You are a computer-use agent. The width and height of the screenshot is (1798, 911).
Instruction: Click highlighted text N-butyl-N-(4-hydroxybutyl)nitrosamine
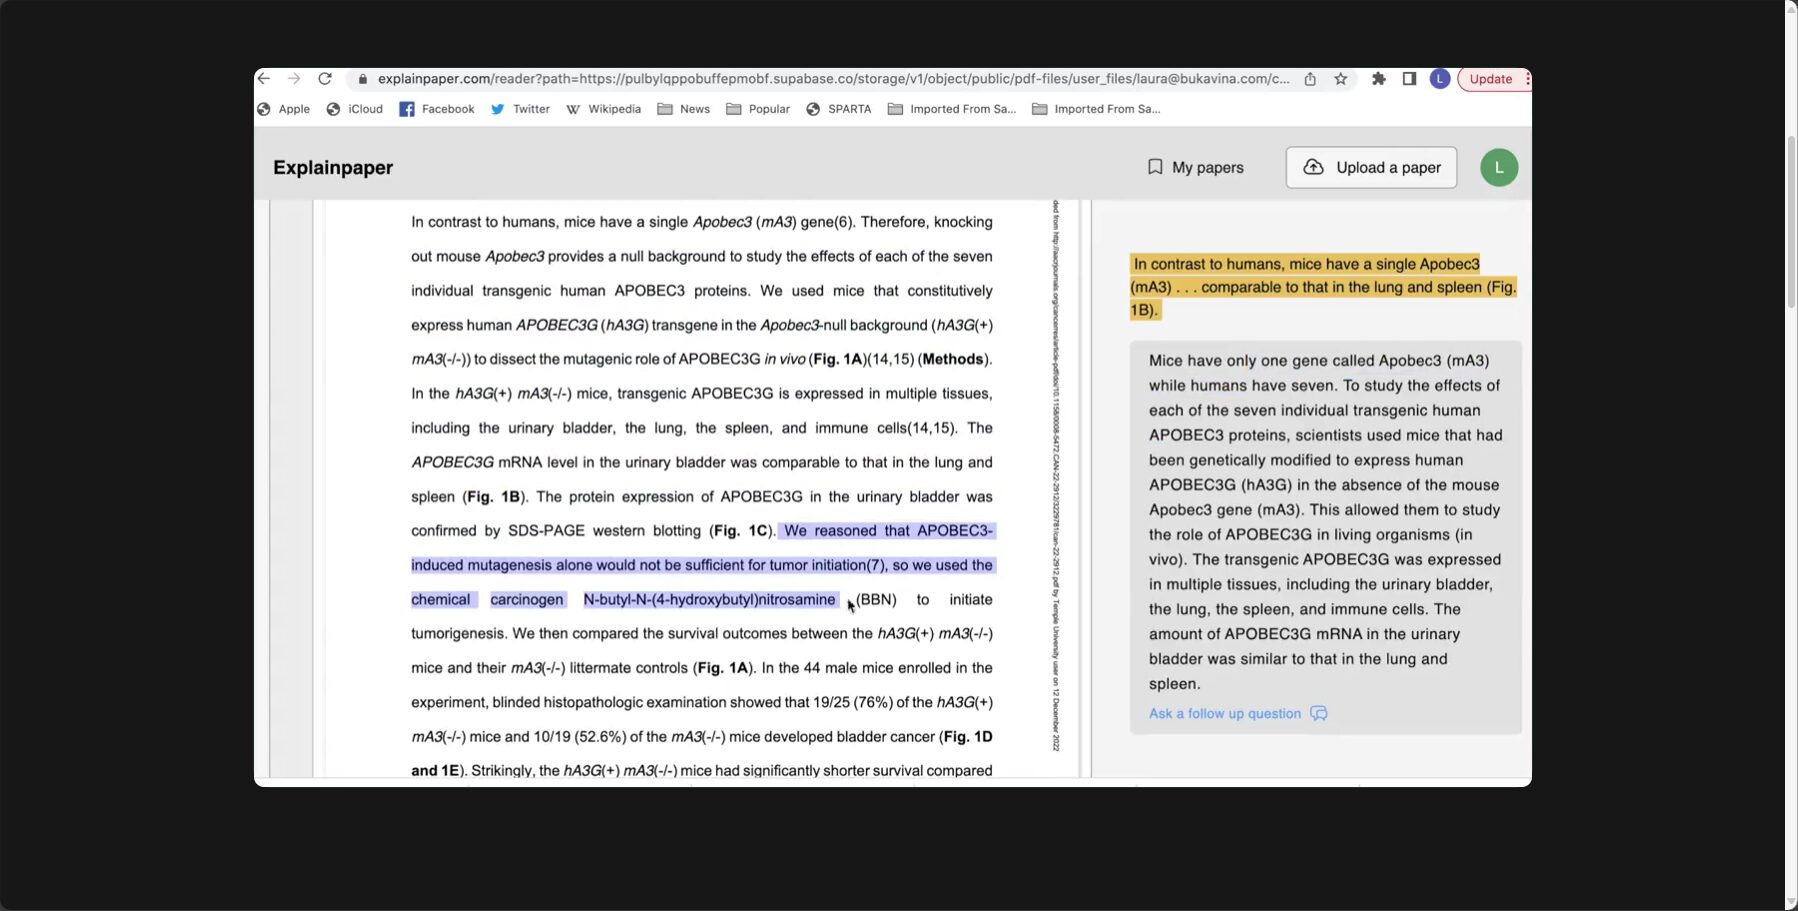coord(709,600)
